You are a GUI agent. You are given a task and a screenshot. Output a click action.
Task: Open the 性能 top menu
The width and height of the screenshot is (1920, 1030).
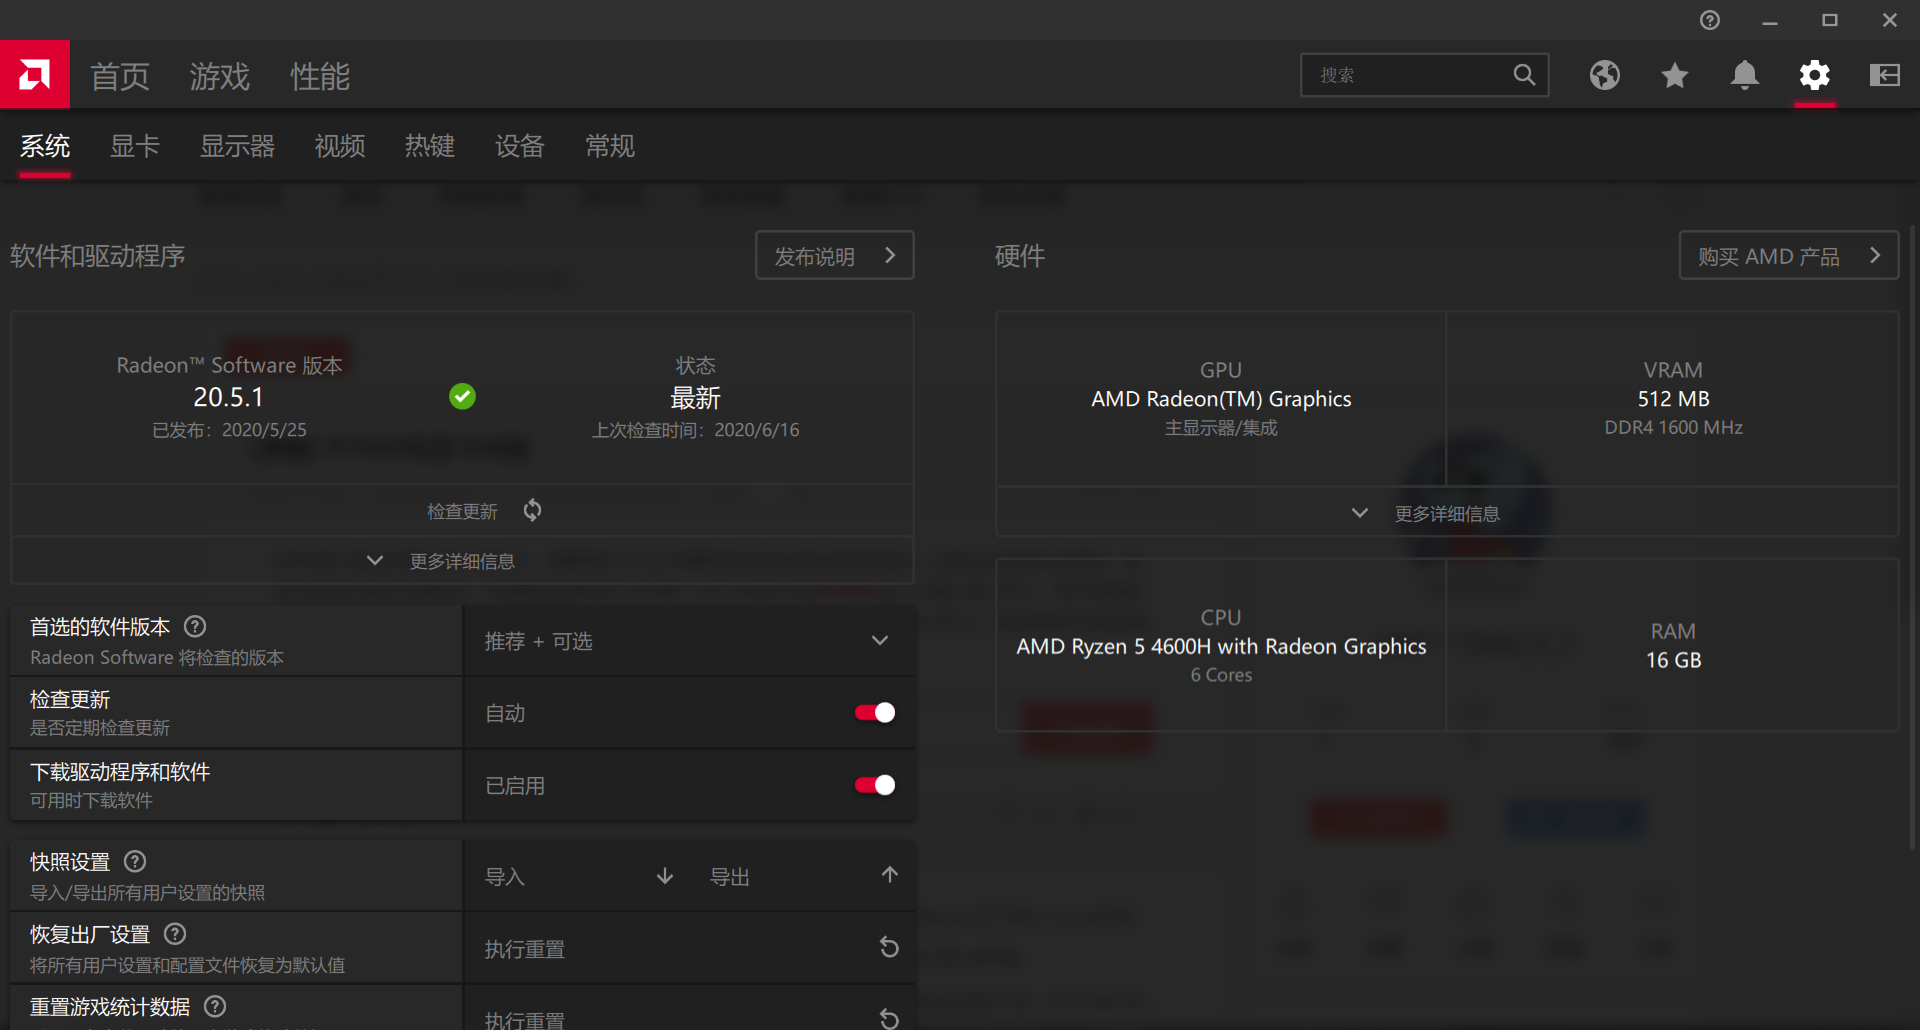320,76
